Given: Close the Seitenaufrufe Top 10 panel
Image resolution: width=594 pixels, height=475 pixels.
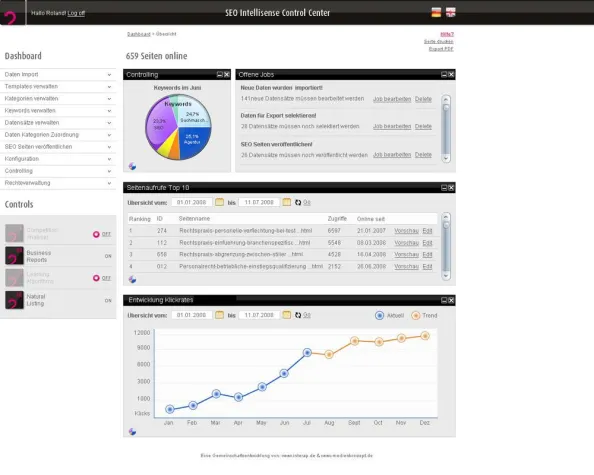Looking at the screenshot, I should tap(451, 188).
